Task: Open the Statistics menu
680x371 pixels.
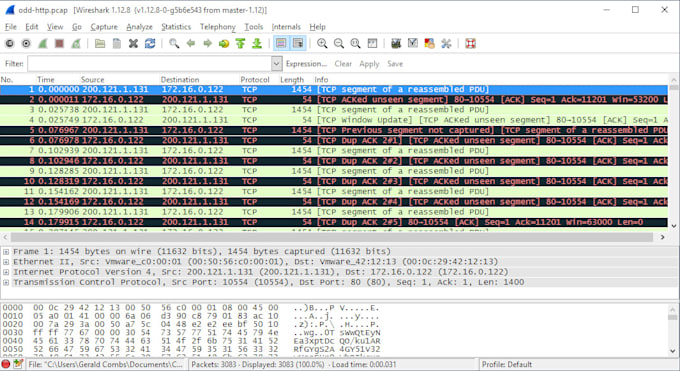Action: coord(176,27)
